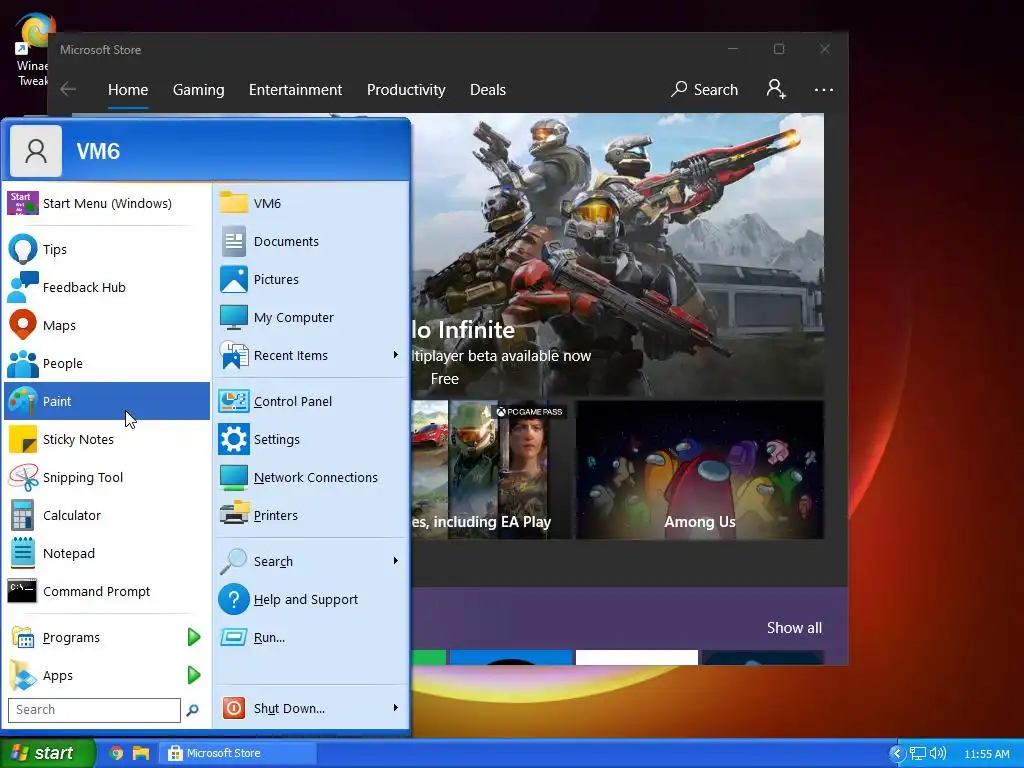Open Control Panel
This screenshot has height=768, width=1024.
coord(311,401)
